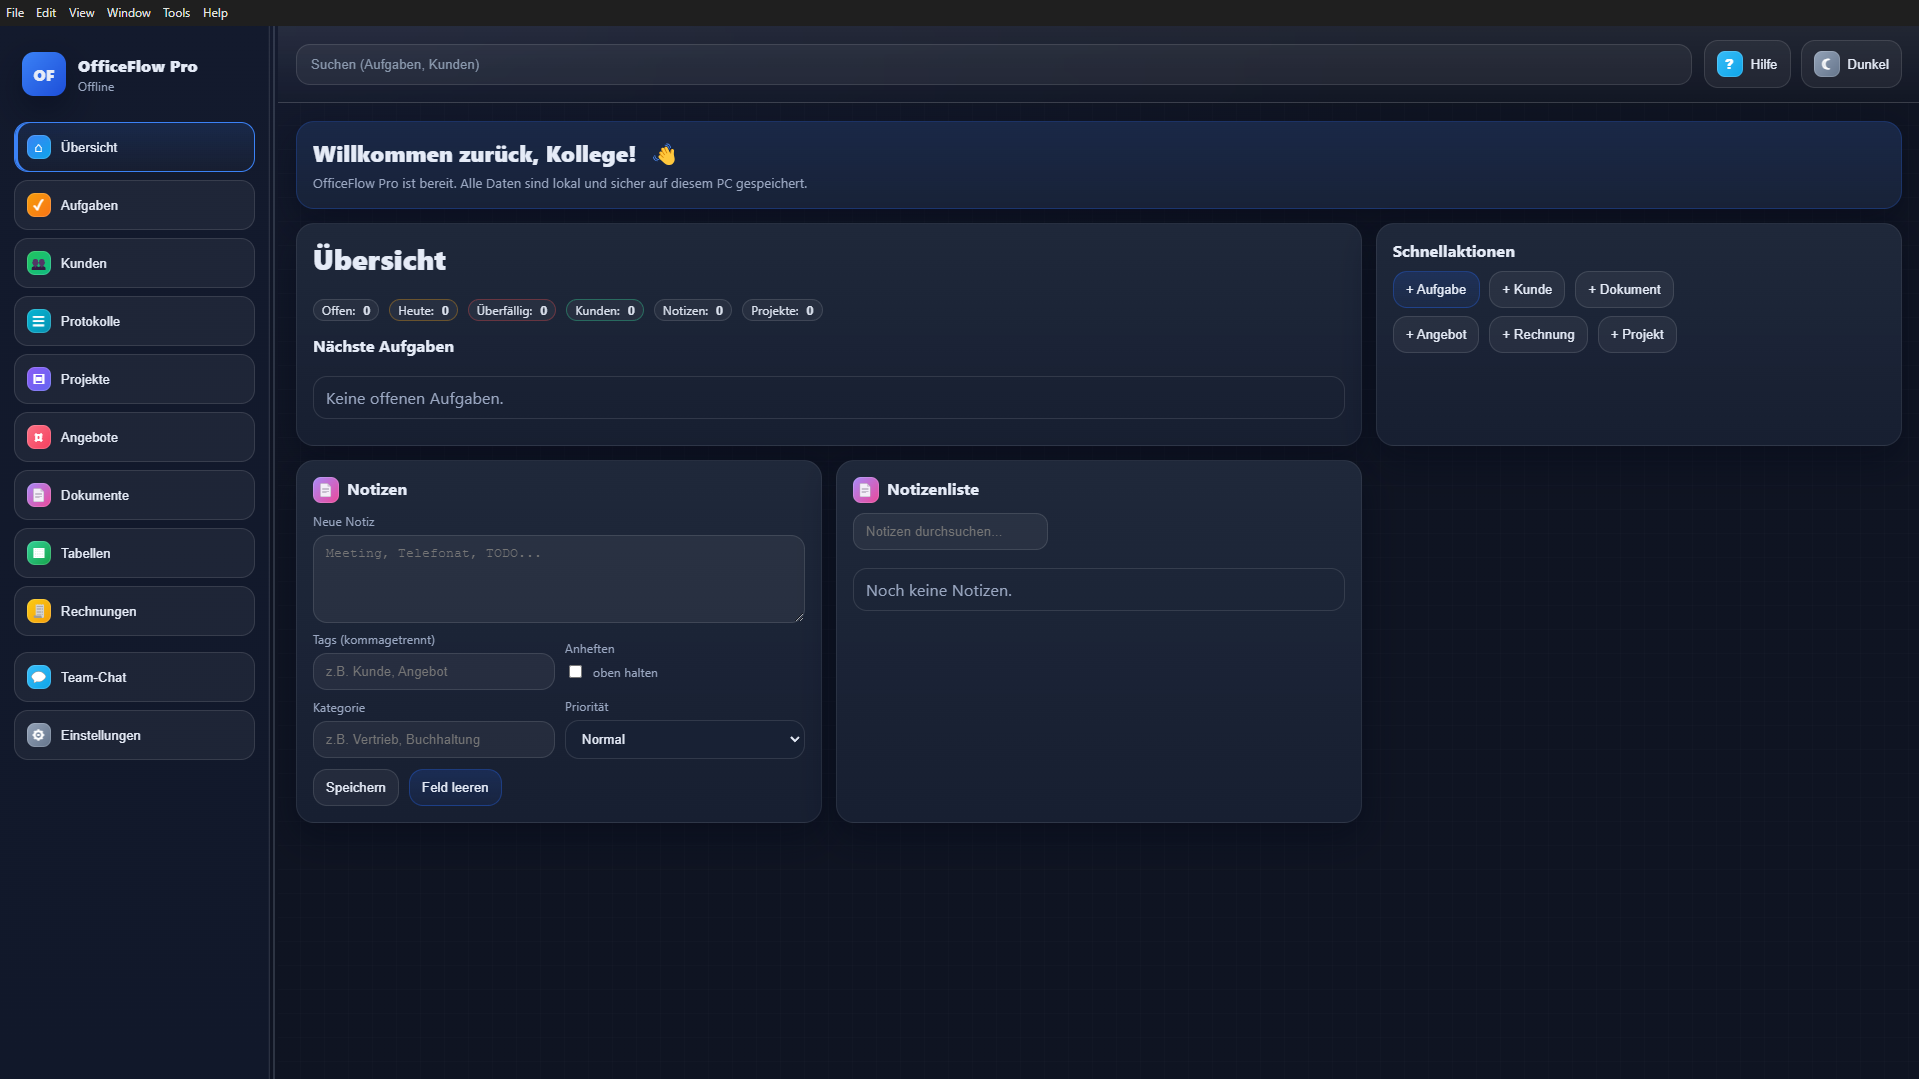1919x1079 pixels.
Task: Click the + Angebot quick action
Action: tap(1435, 335)
